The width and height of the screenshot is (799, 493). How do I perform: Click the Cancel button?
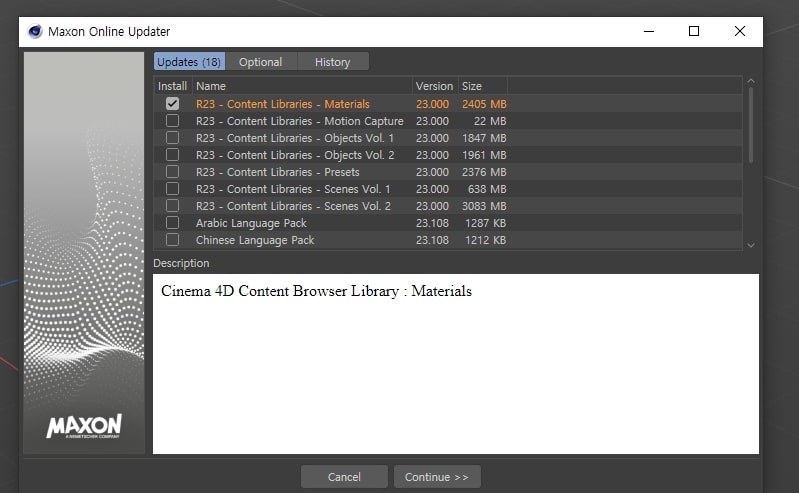point(344,477)
